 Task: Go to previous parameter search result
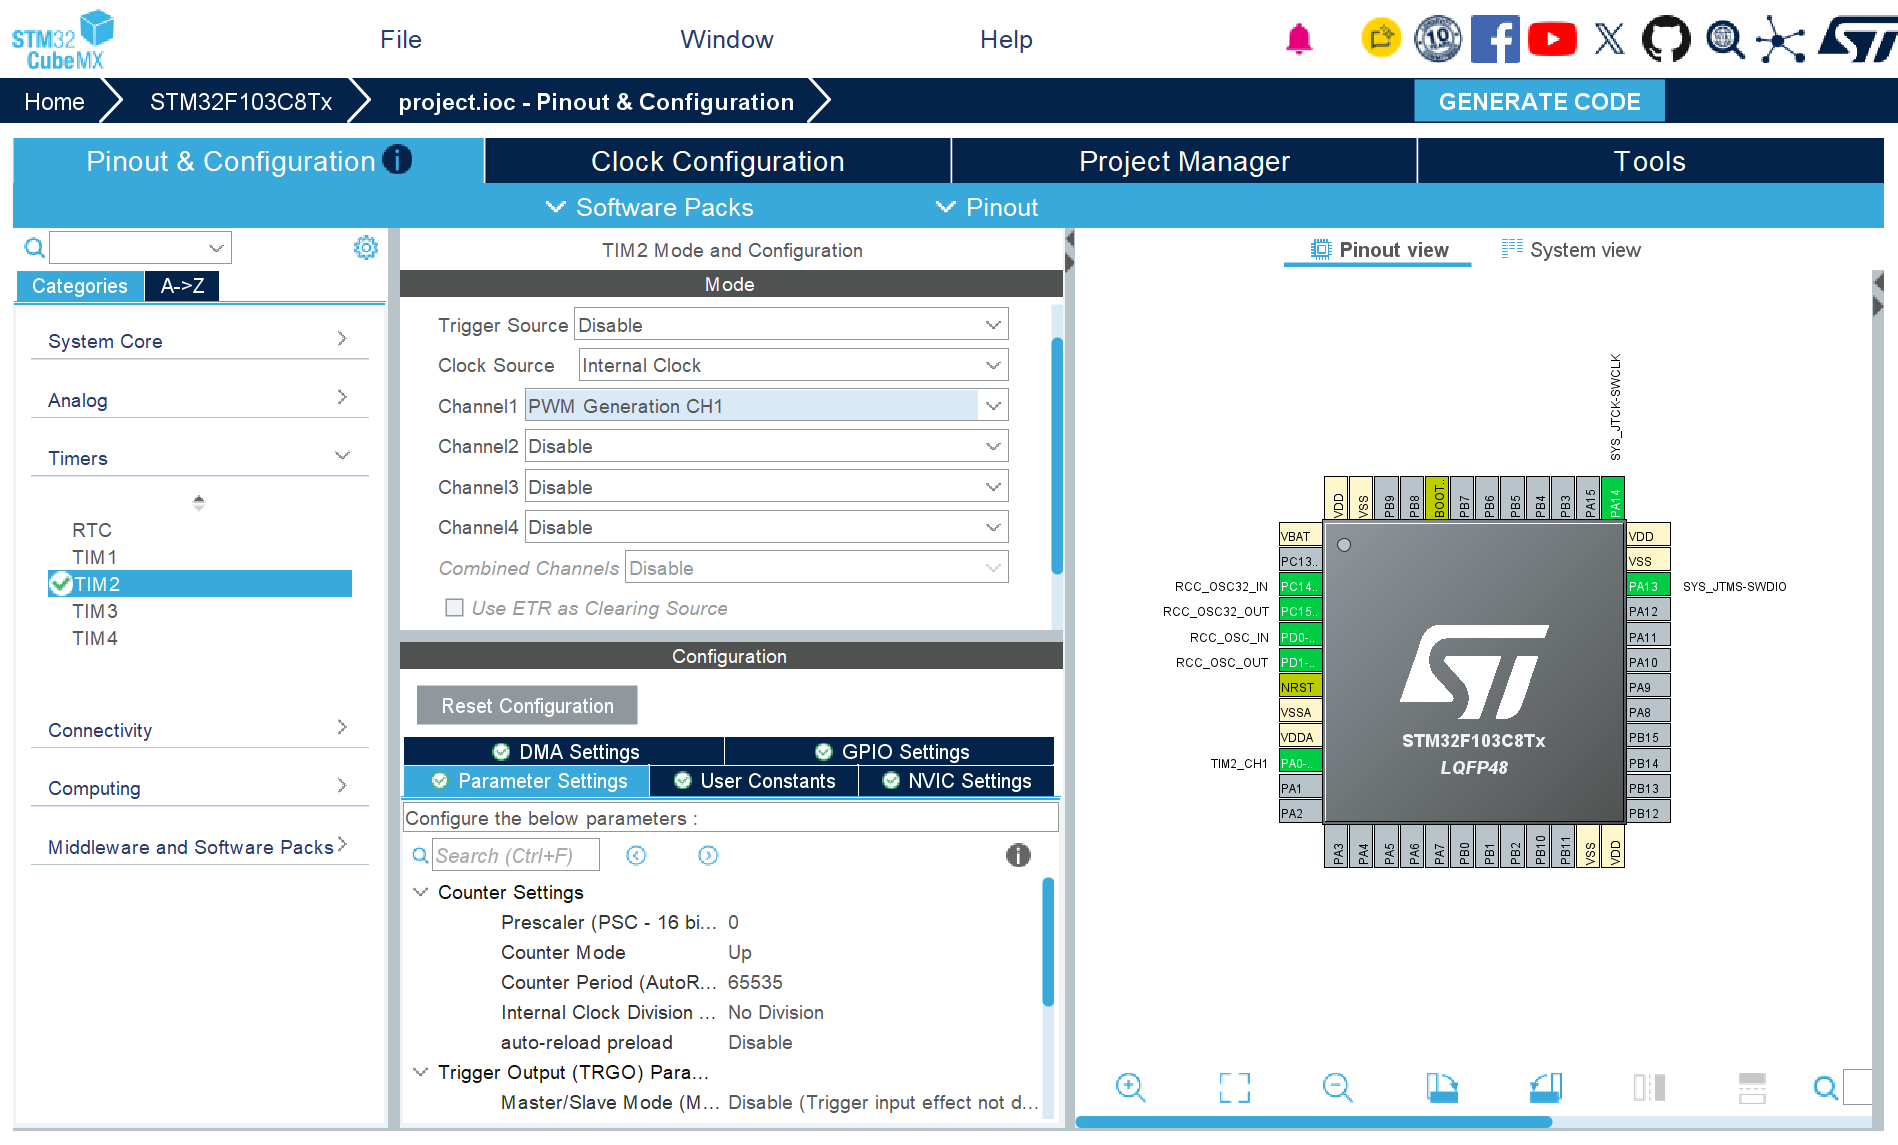pyautogui.click(x=636, y=855)
